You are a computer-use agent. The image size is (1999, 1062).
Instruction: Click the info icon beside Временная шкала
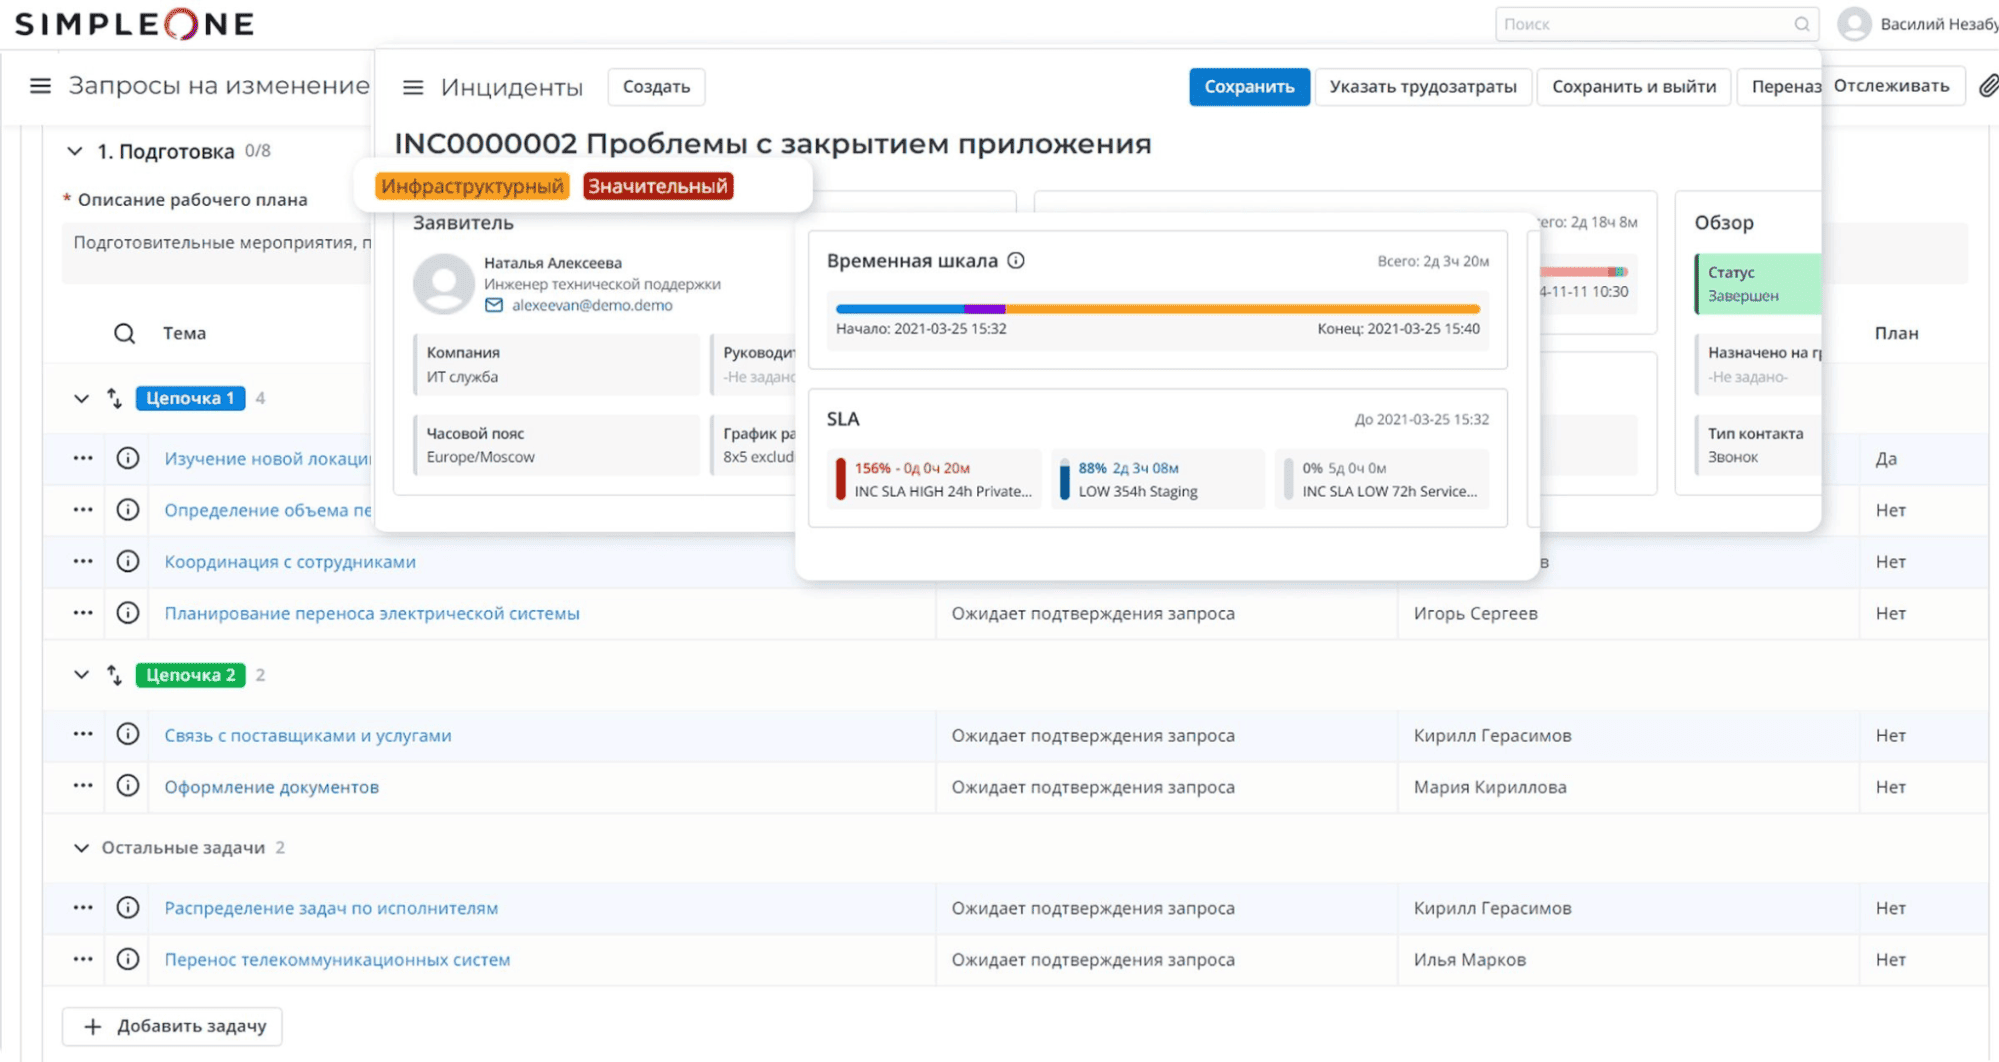pos(1016,261)
